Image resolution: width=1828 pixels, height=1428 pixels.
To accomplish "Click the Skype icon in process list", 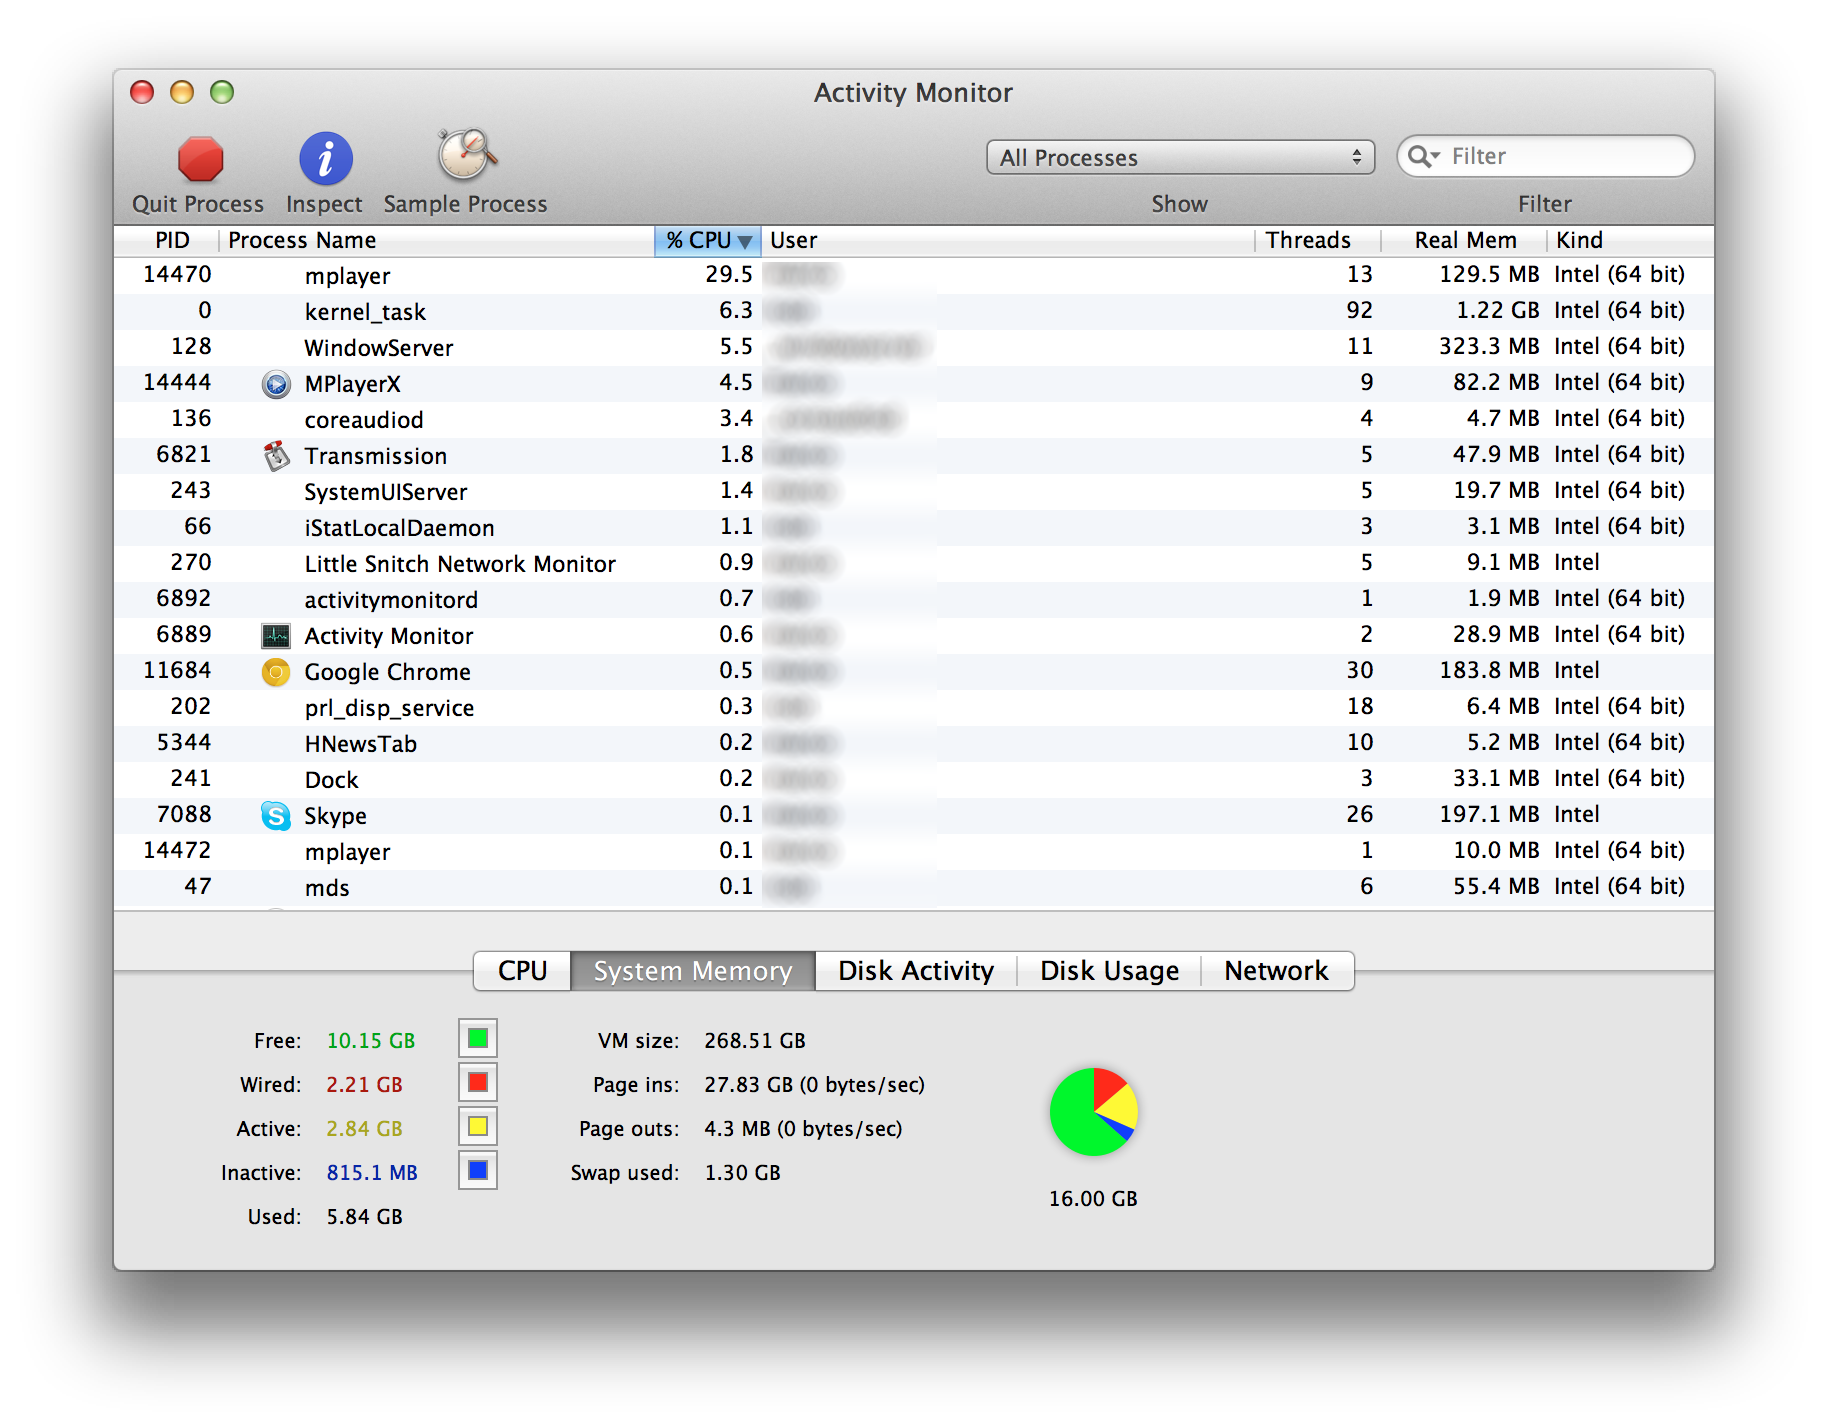I will click(x=276, y=816).
